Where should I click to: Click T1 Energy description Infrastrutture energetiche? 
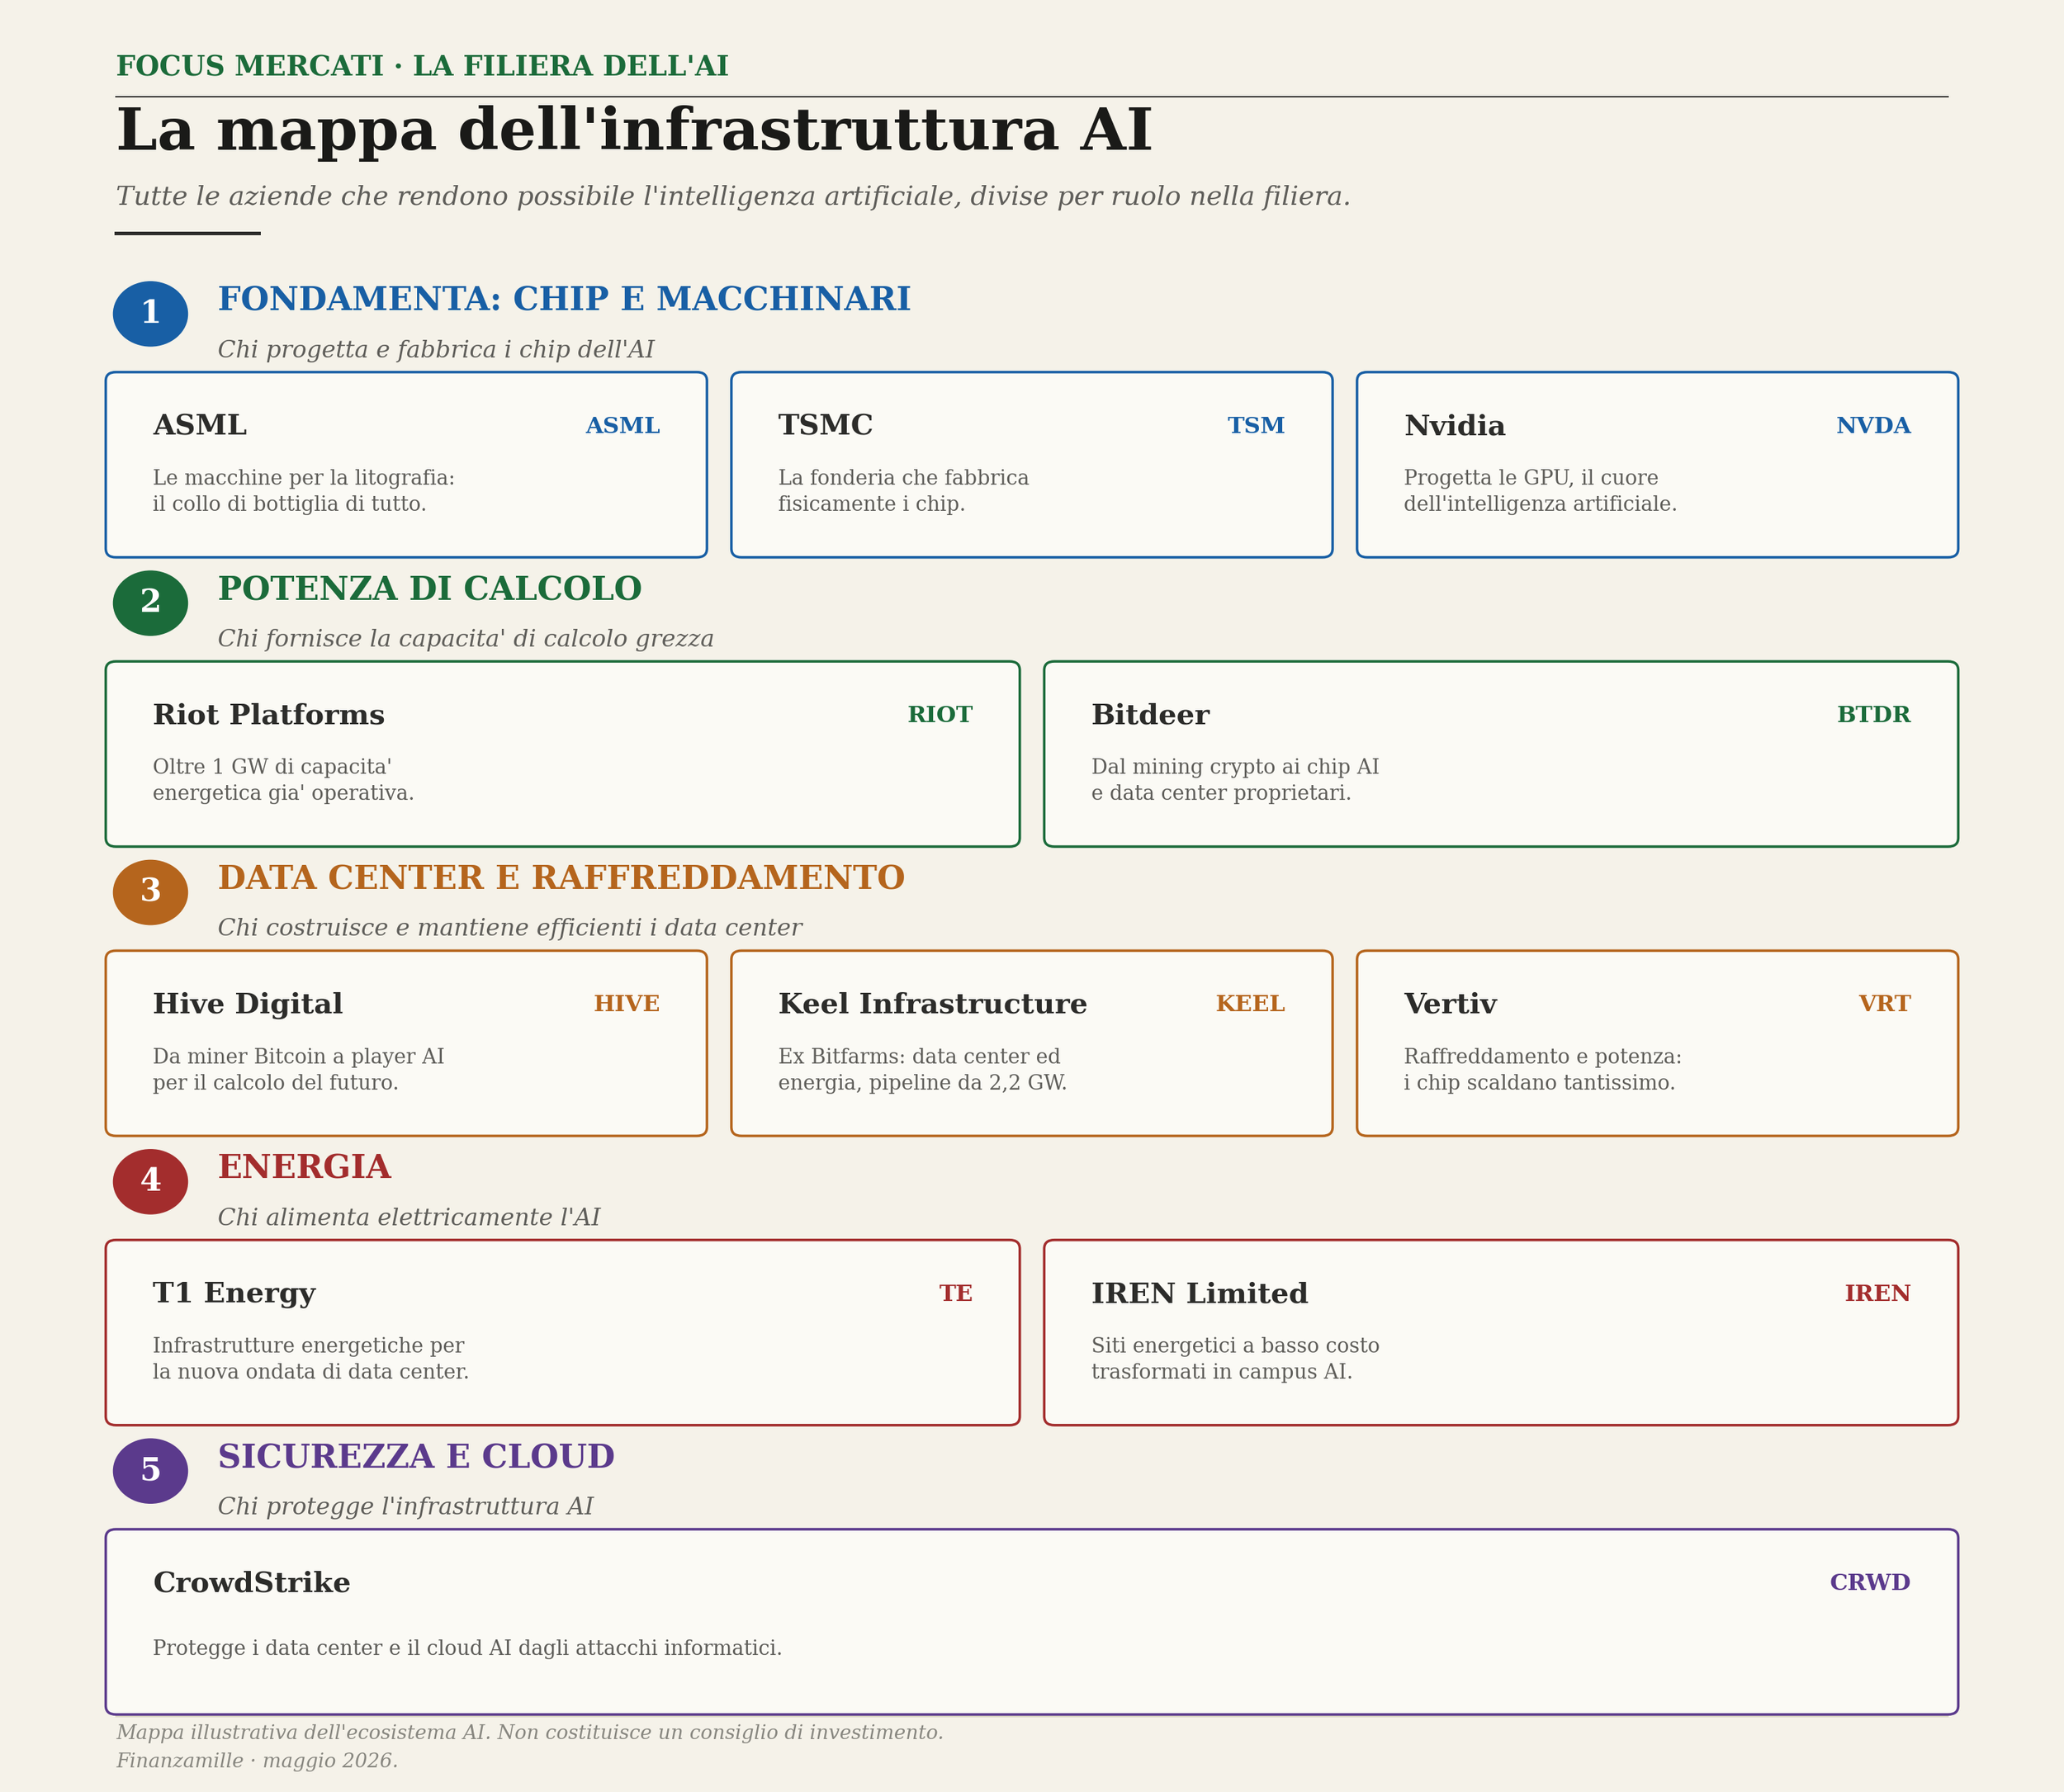coord(310,1359)
